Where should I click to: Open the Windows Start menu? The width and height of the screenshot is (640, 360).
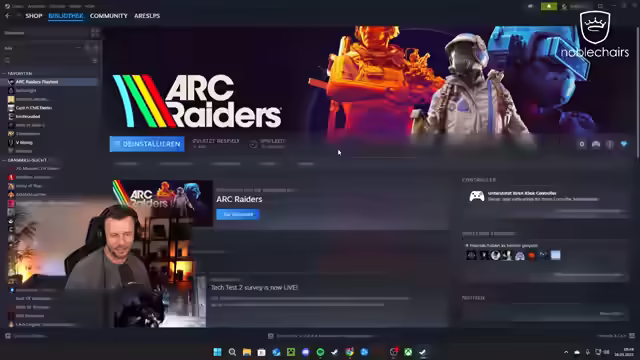218,352
